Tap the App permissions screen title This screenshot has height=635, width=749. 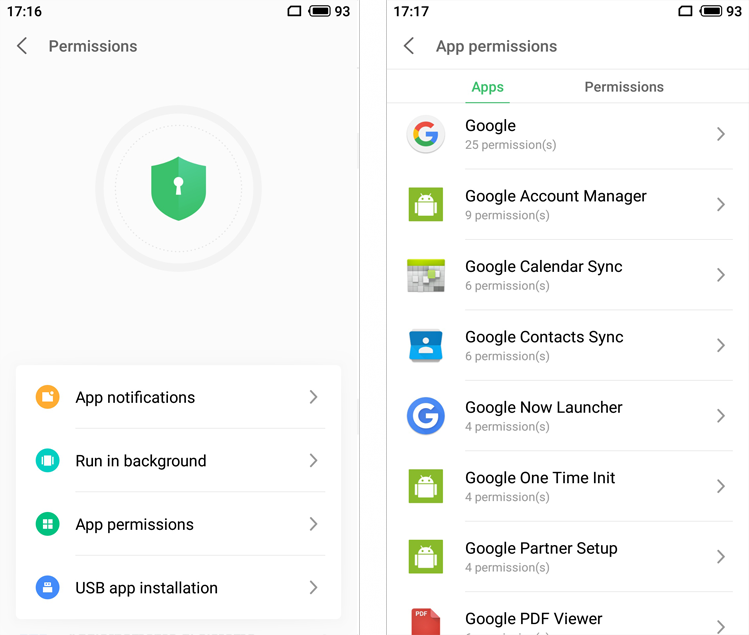coord(496,47)
